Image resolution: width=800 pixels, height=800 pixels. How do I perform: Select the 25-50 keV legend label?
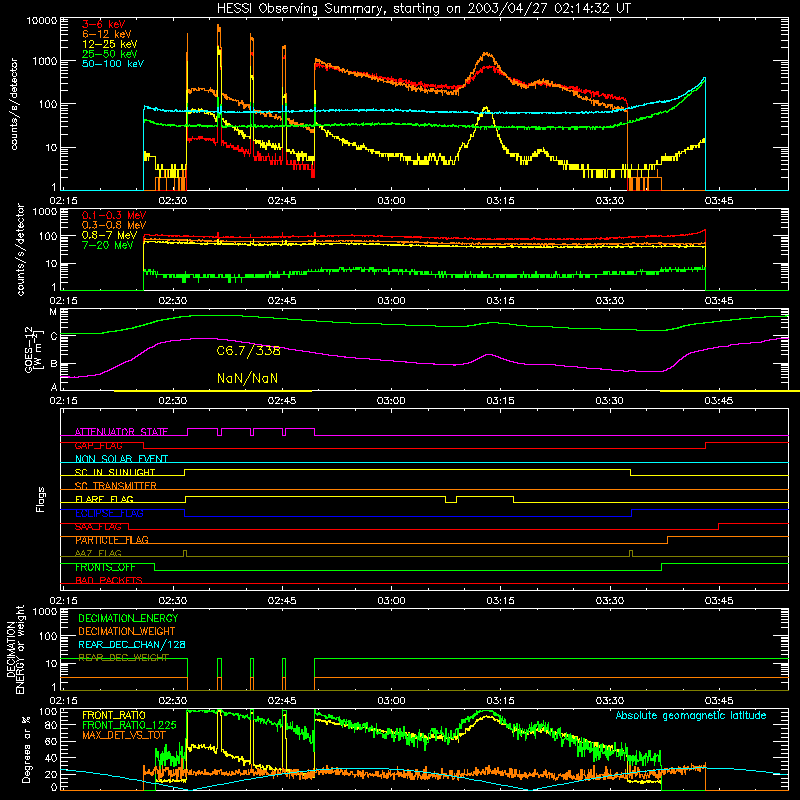pyautogui.click(x=110, y=54)
